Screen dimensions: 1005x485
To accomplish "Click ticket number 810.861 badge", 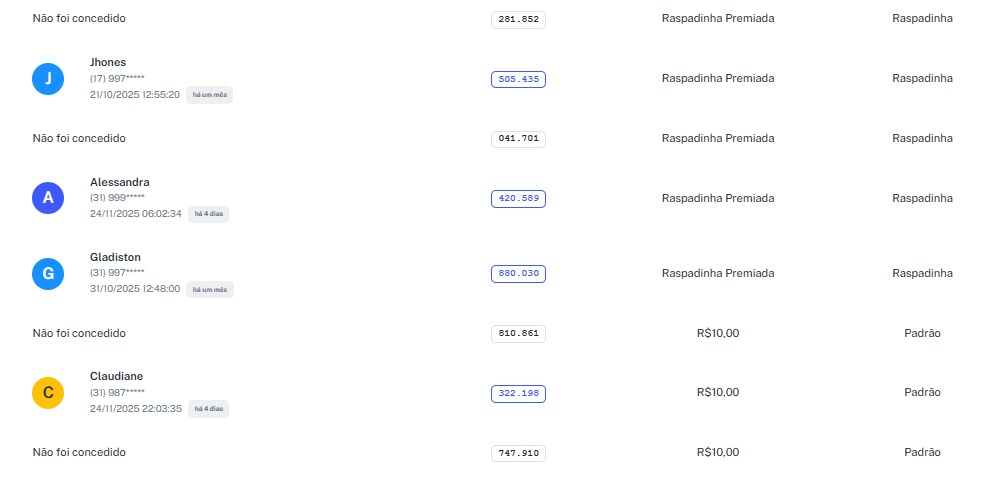I will click(x=518, y=333).
